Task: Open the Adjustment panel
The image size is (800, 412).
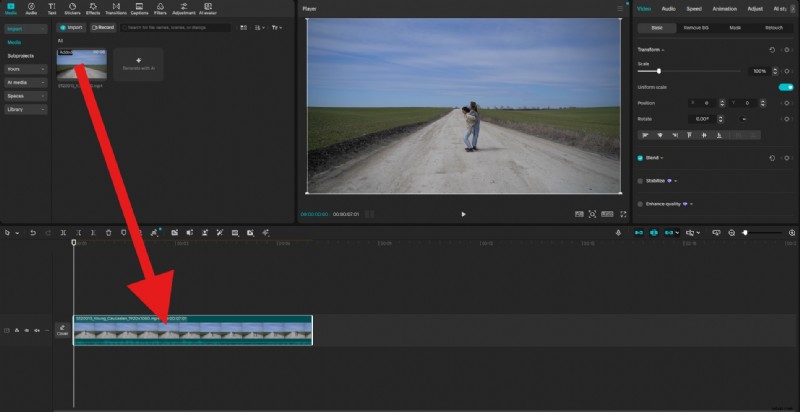Action: 184,8
